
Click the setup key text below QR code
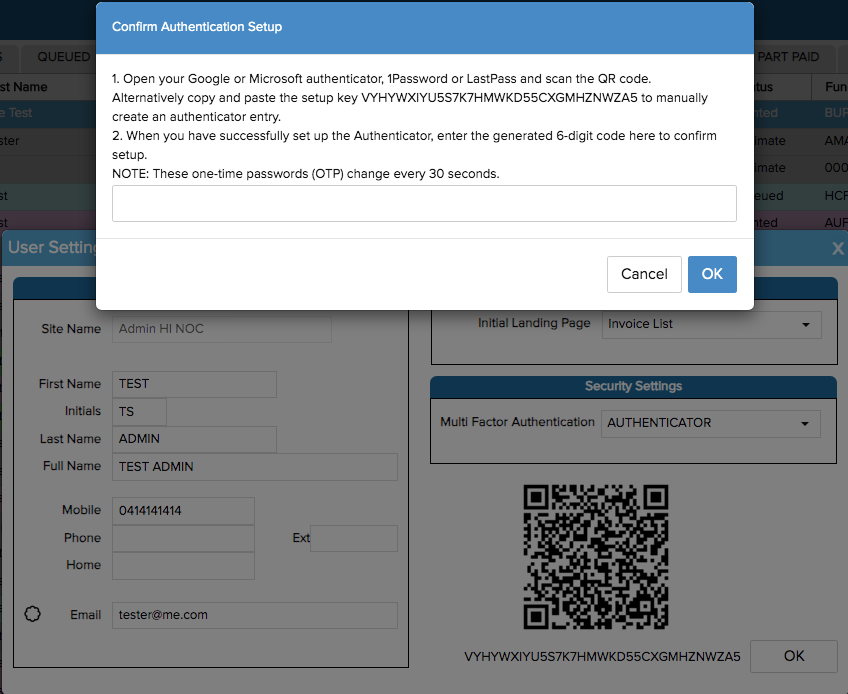coord(602,657)
